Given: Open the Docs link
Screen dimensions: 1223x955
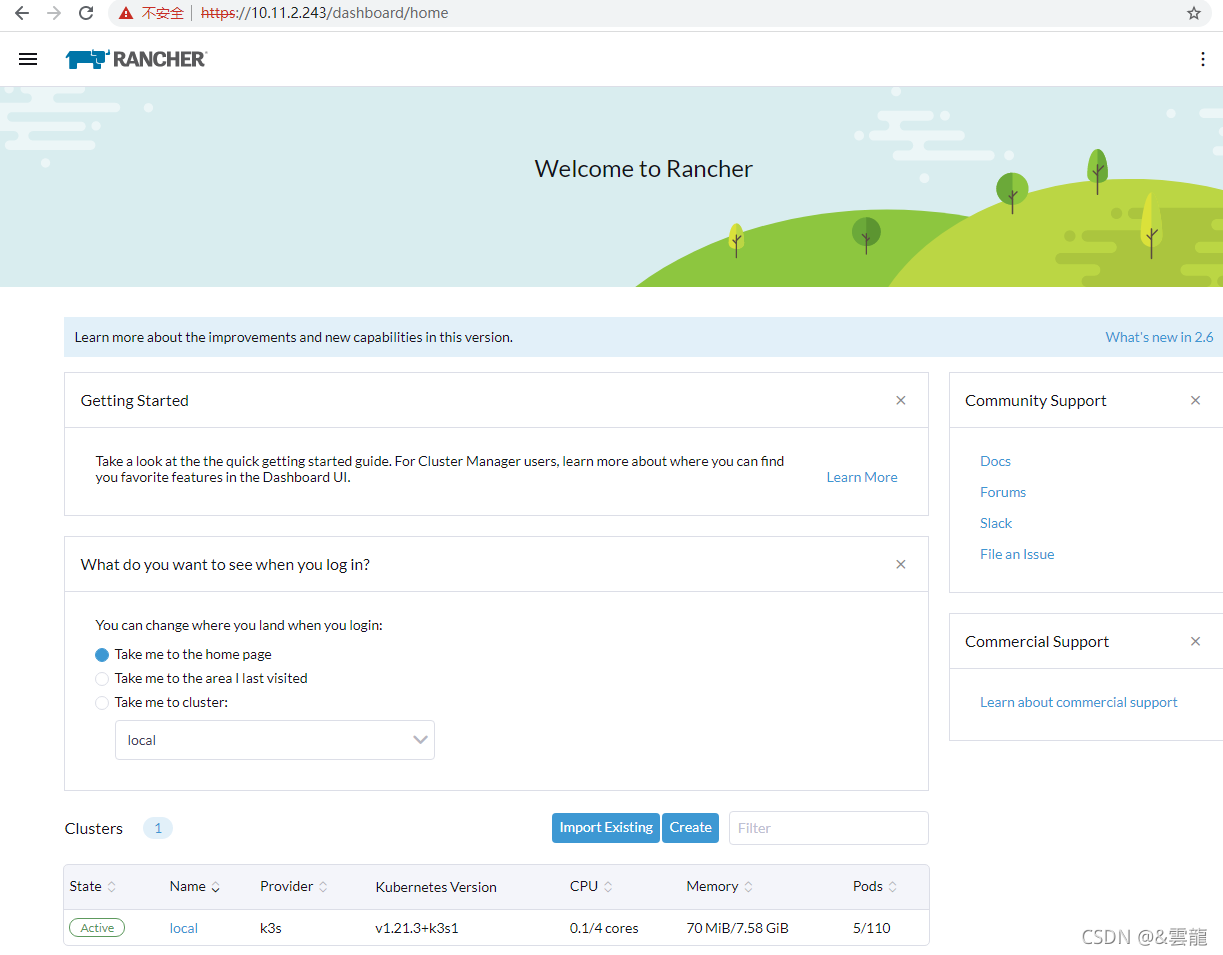Looking at the screenshot, I should [x=995, y=461].
